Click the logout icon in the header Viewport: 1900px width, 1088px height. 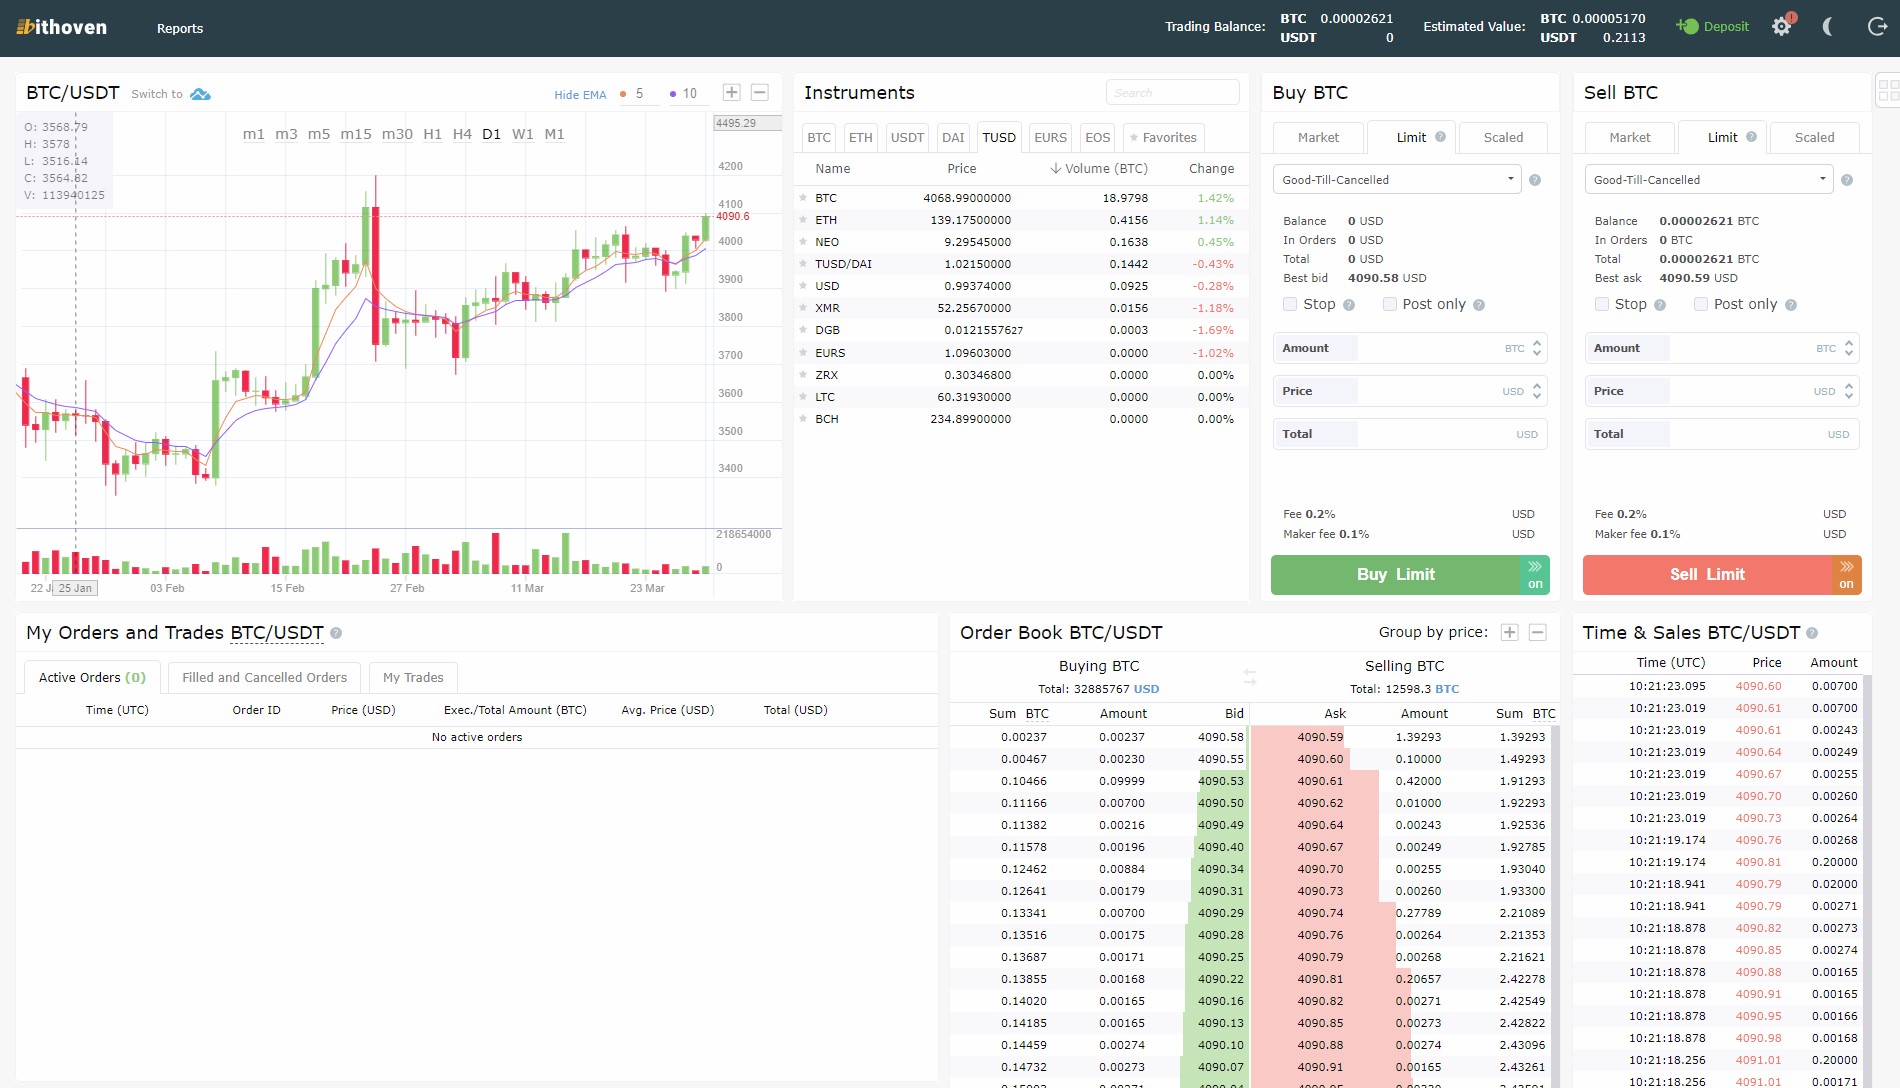point(1877,27)
